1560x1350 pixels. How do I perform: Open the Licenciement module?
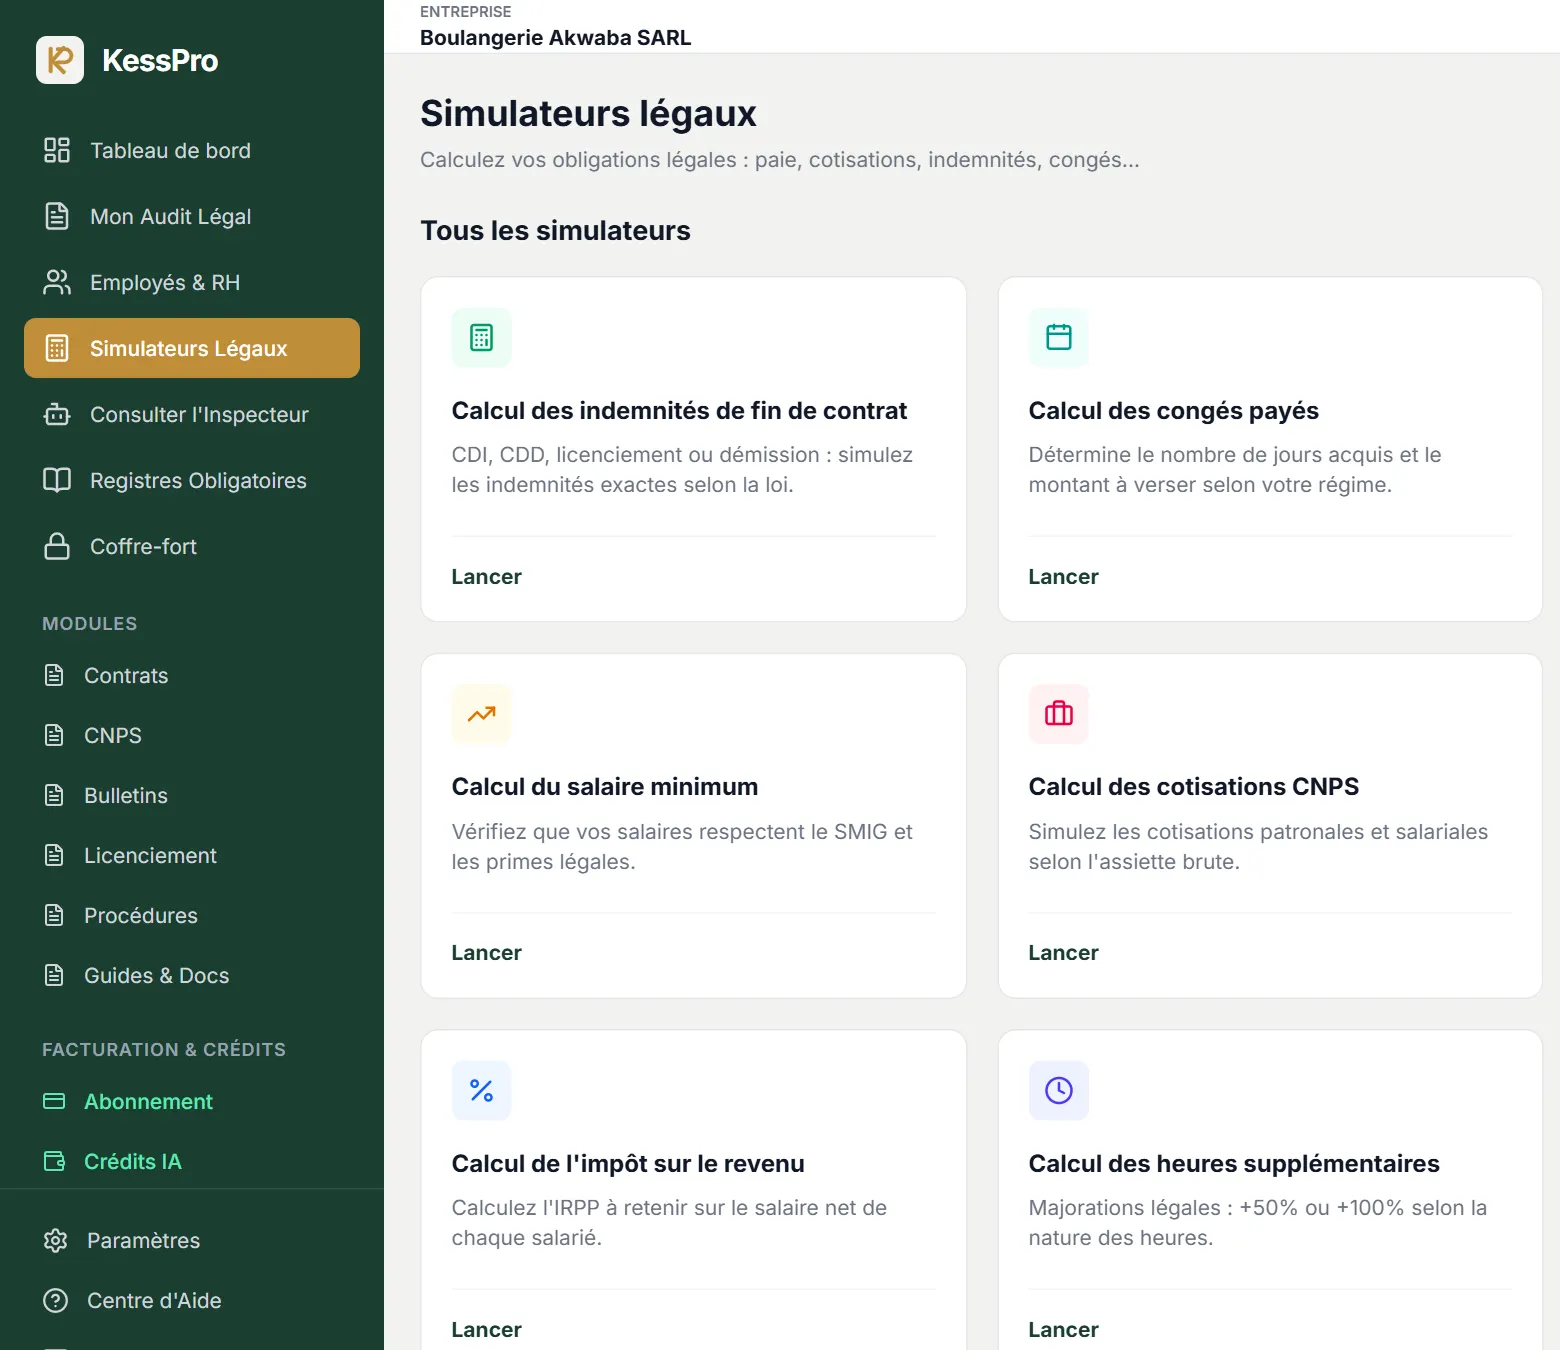tap(192, 855)
